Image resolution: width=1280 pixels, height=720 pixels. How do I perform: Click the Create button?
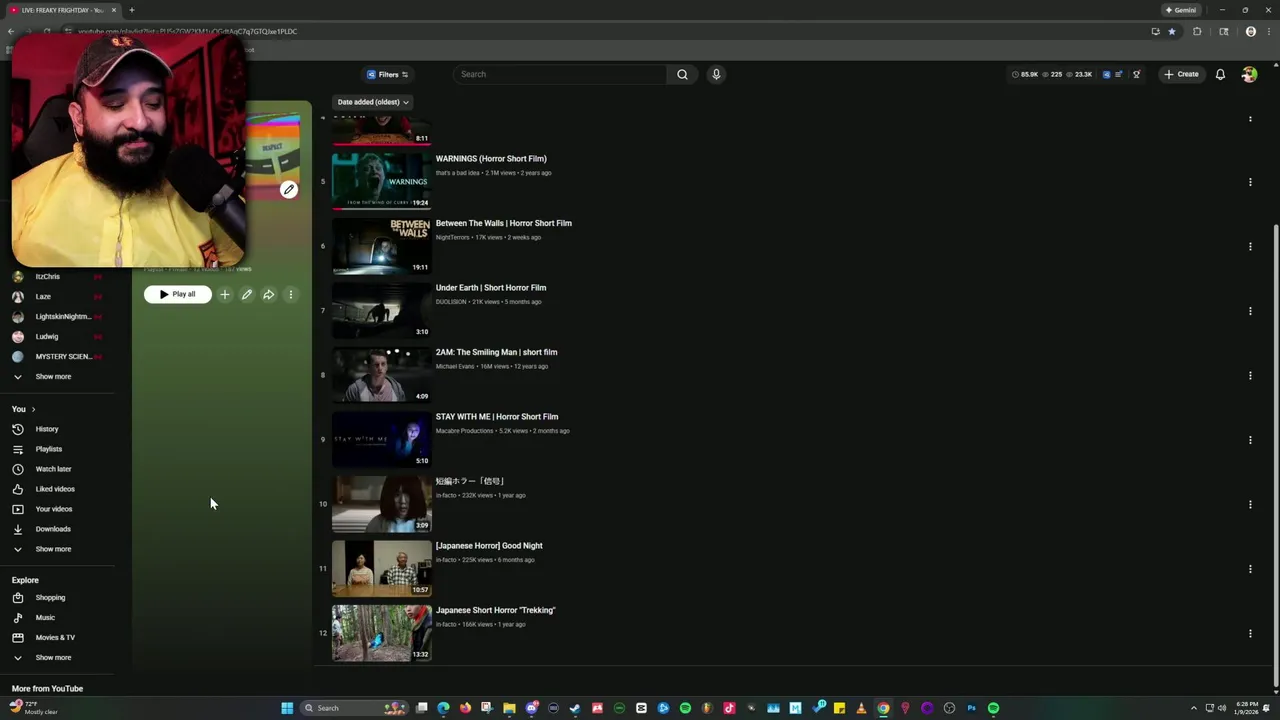click(1181, 74)
